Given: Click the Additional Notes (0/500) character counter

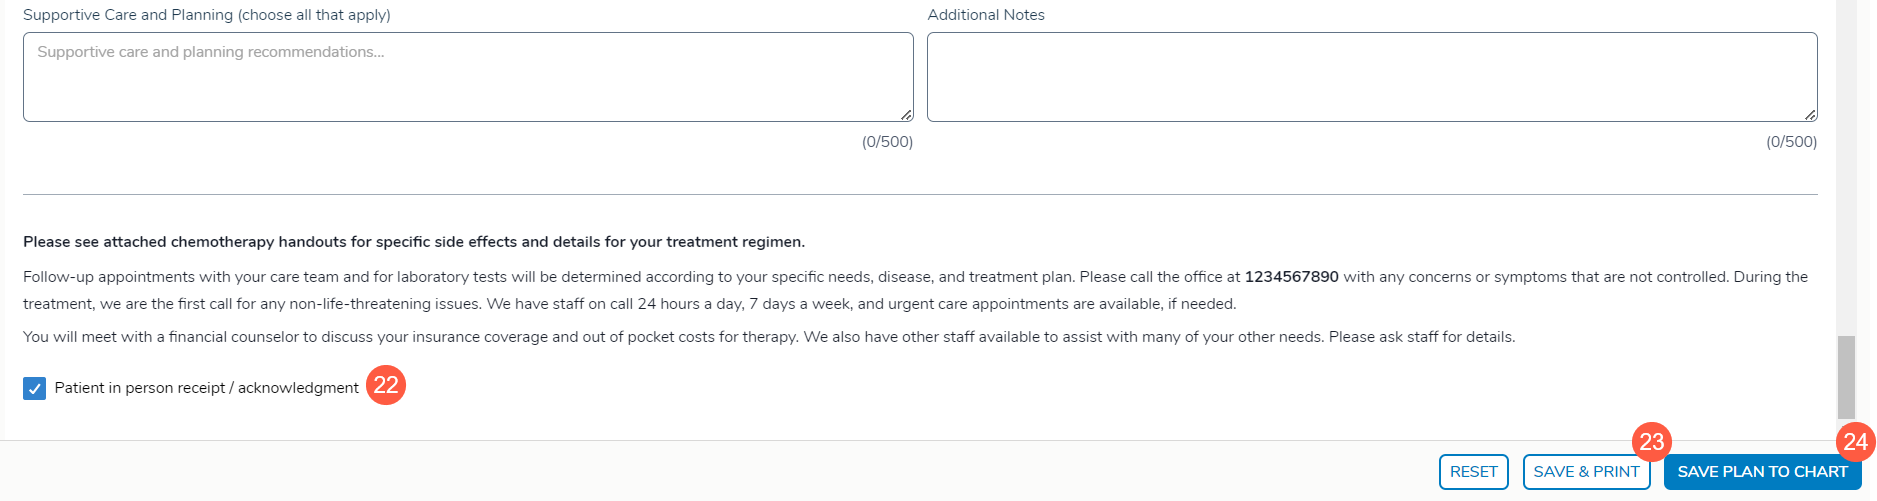Looking at the screenshot, I should [x=1791, y=142].
